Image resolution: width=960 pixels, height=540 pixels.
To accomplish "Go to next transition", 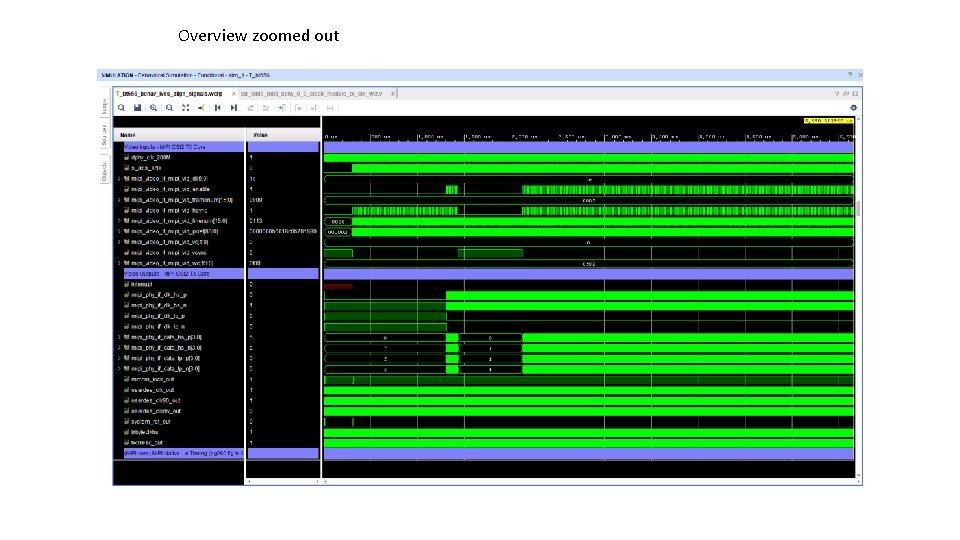I will tap(266, 108).
